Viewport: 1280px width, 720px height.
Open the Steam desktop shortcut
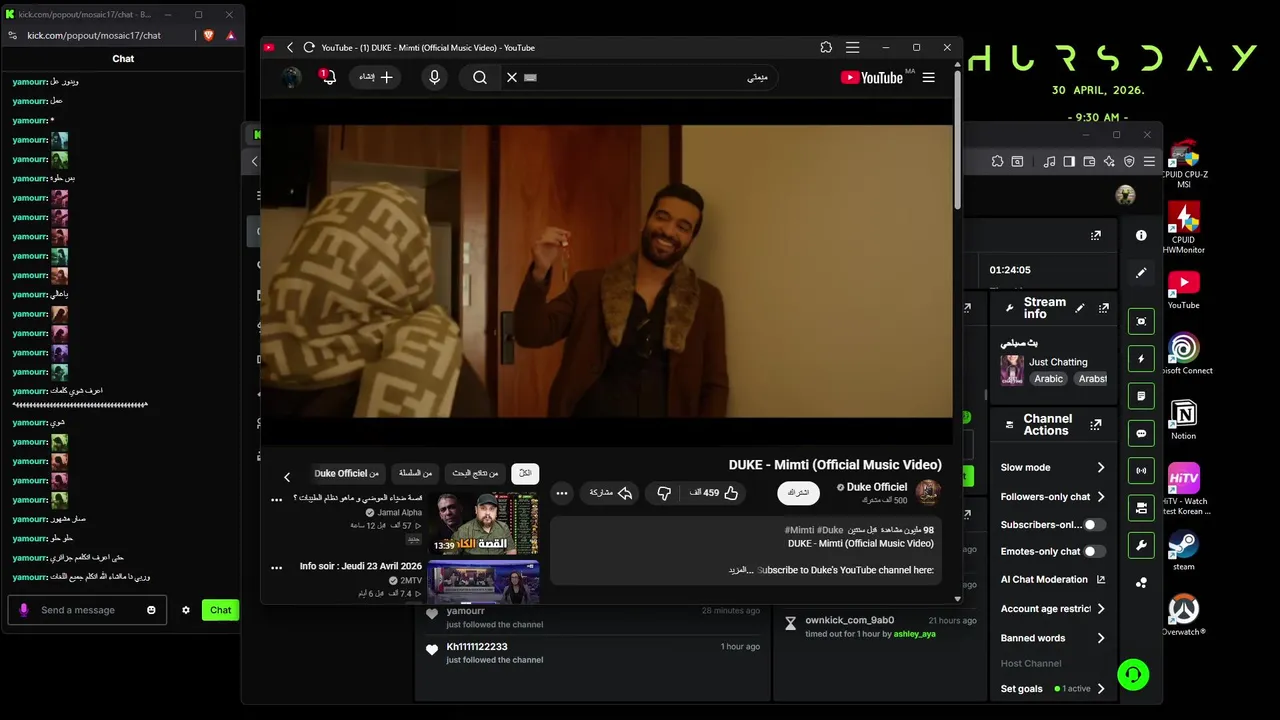[1184, 550]
